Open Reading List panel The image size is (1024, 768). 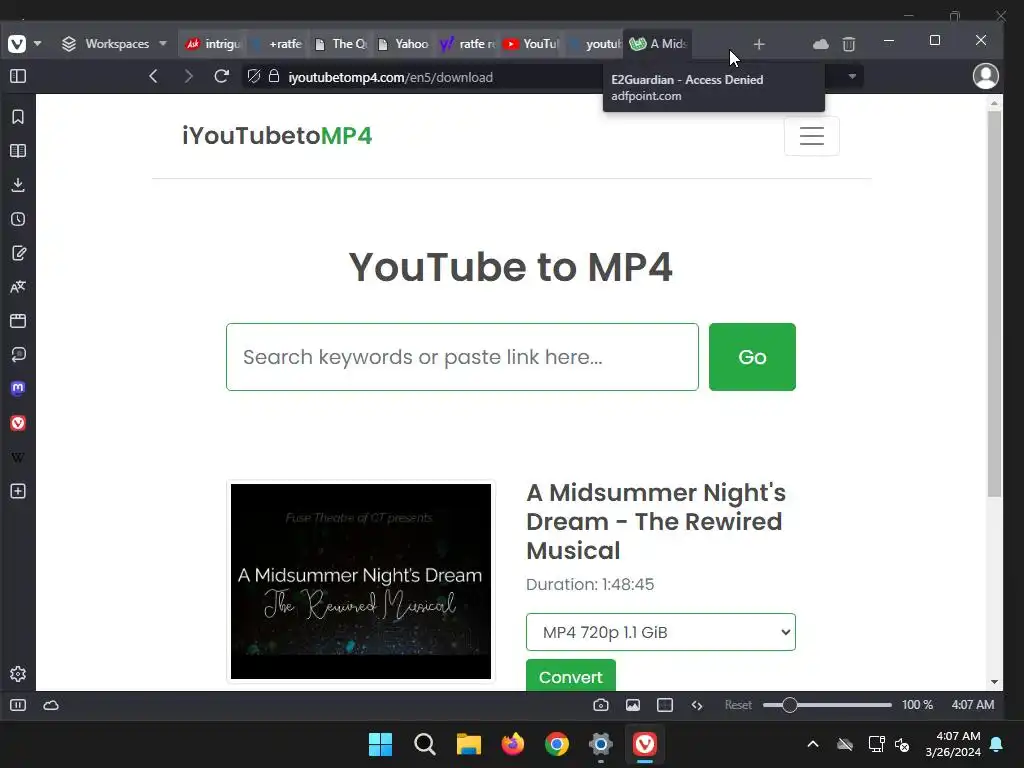tap(18, 151)
